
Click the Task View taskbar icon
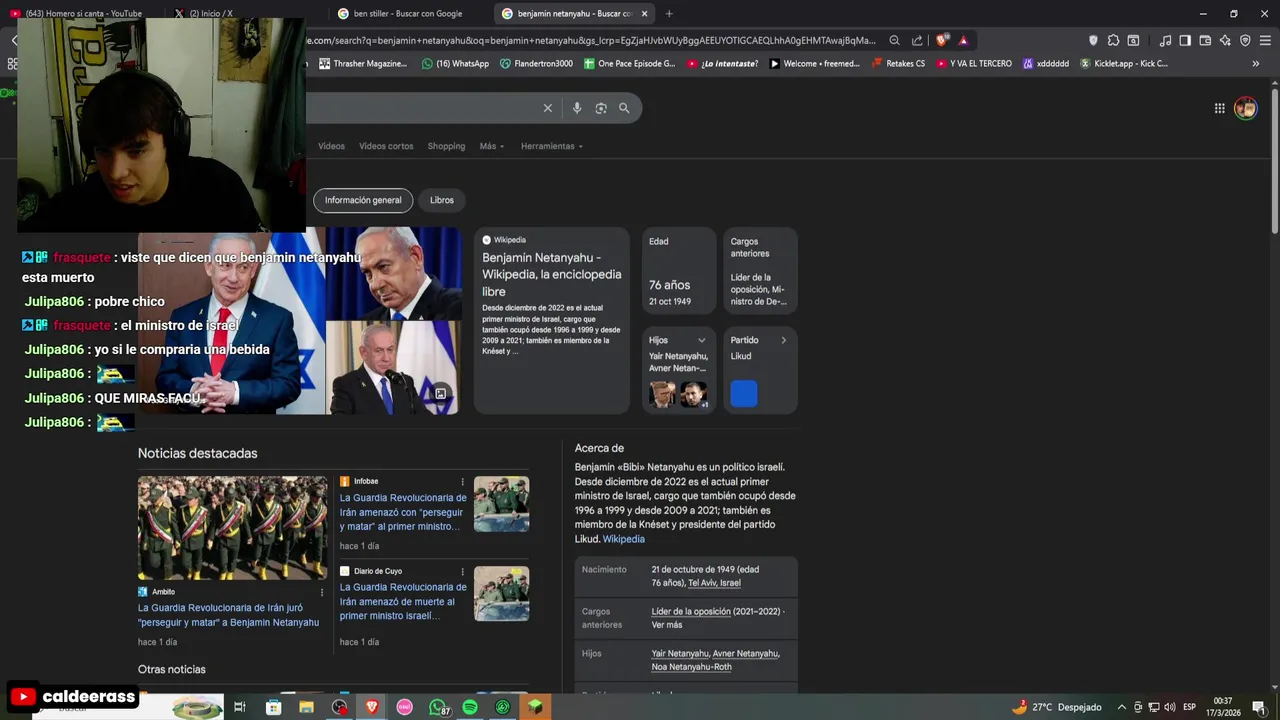click(240, 707)
